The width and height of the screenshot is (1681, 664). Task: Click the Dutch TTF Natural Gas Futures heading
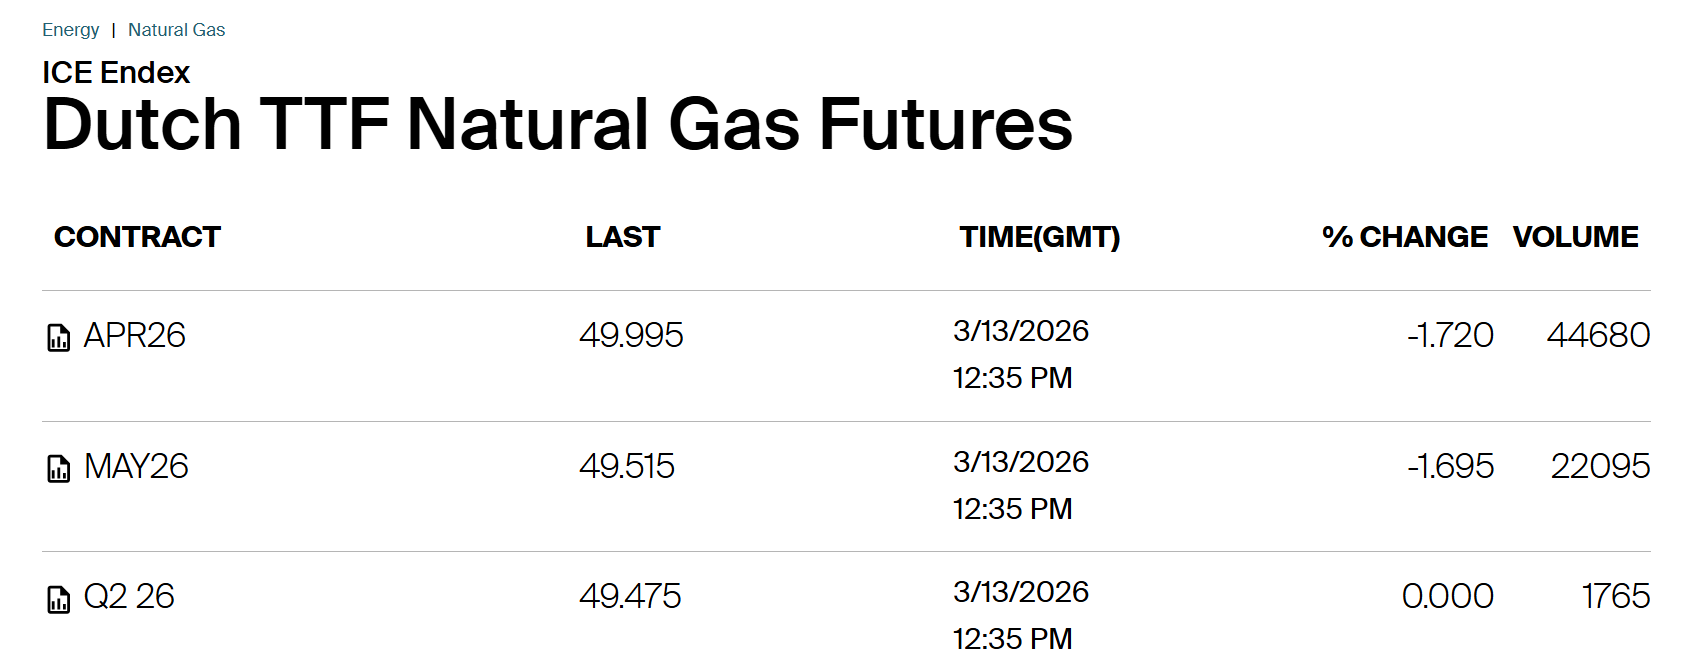click(557, 125)
